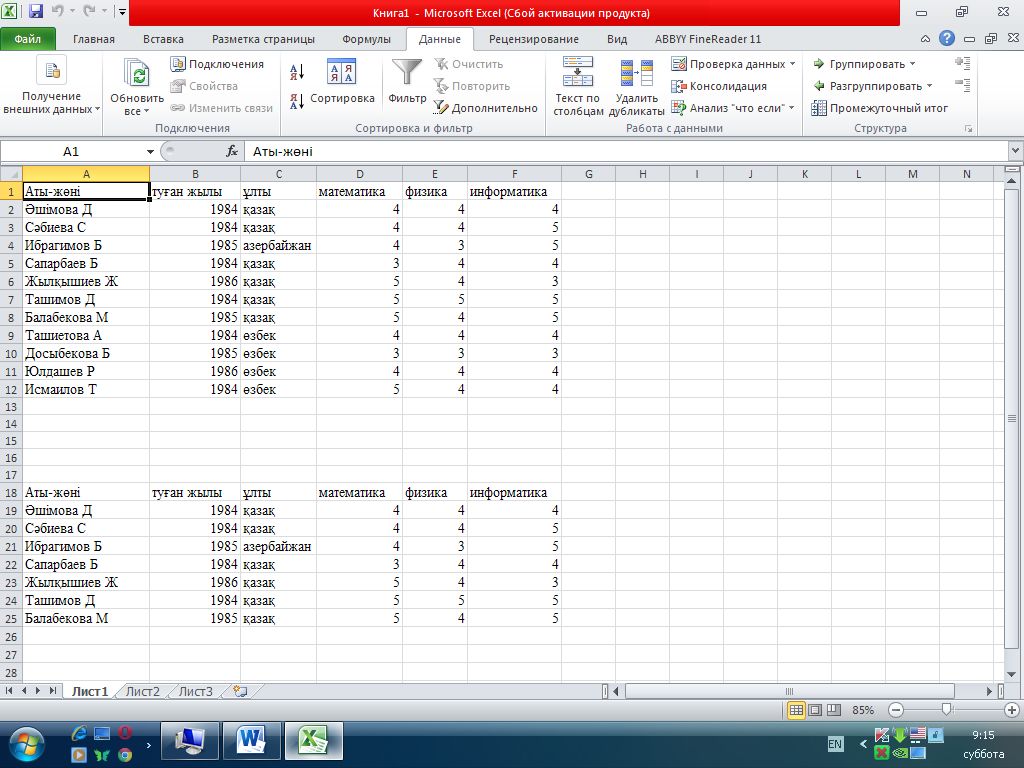This screenshot has height=768, width=1024.
Task: Open Консолидация
Action: click(x=720, y=86)
